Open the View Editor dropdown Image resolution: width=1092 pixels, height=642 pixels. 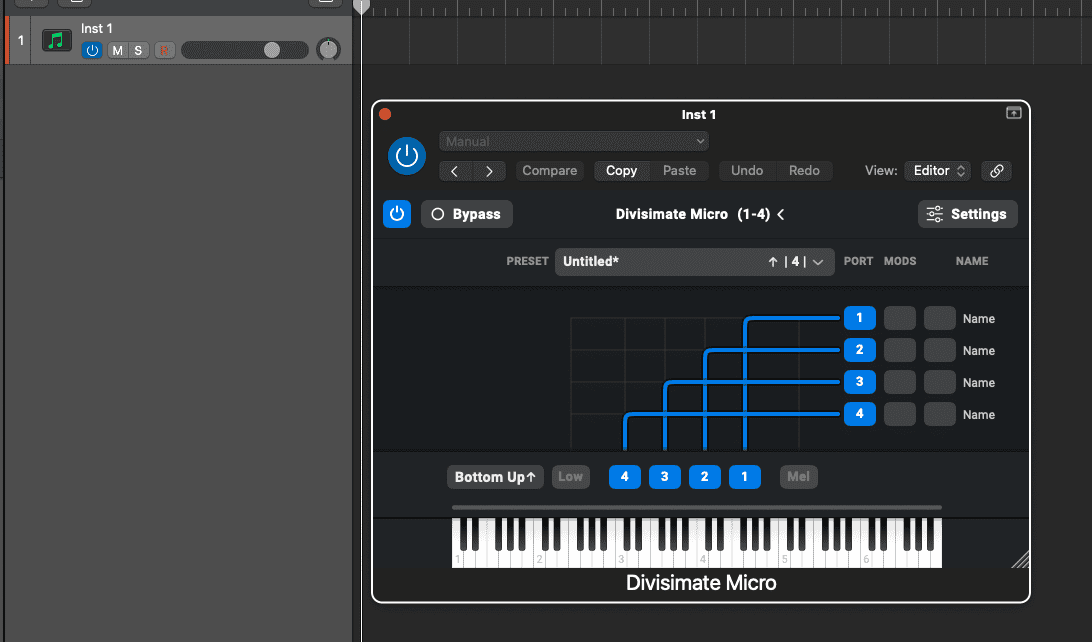coord(937,171)
